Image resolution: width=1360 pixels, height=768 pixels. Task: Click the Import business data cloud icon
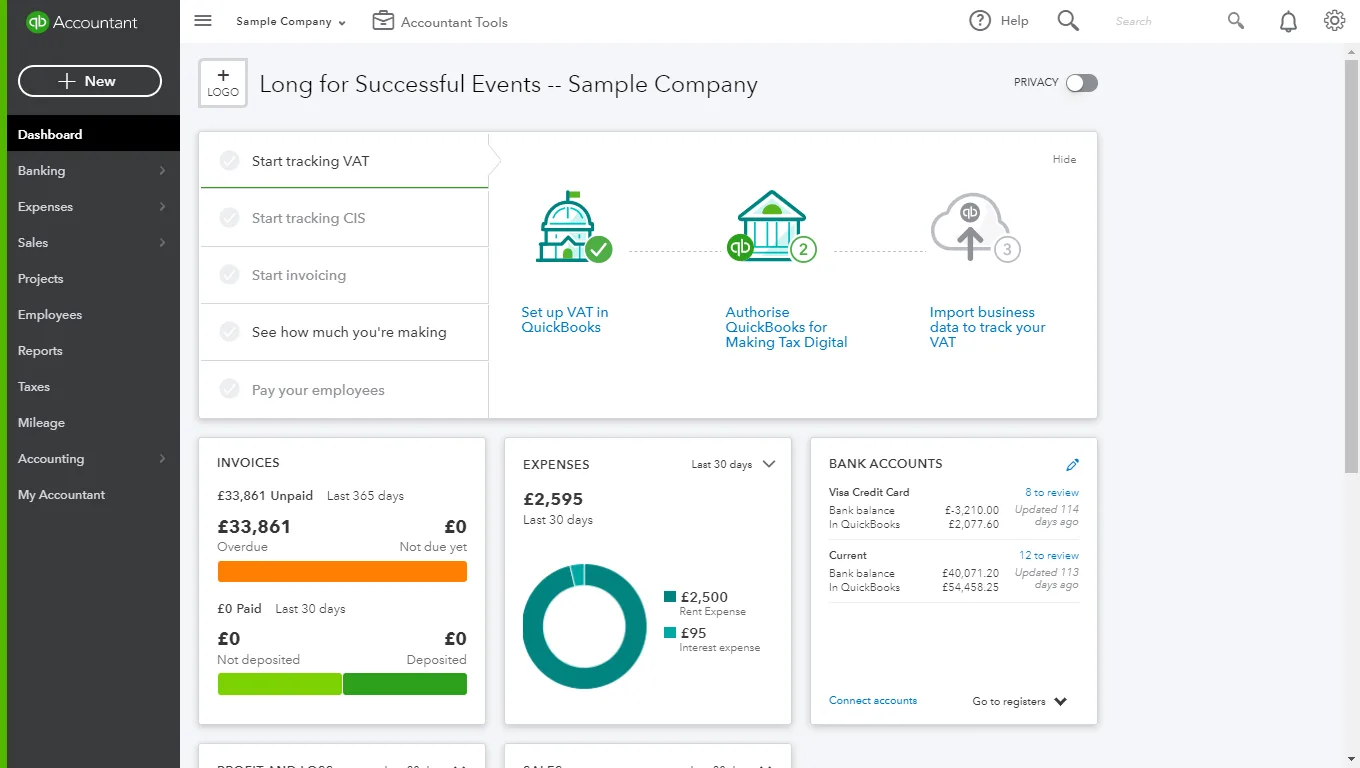point(975,228)
